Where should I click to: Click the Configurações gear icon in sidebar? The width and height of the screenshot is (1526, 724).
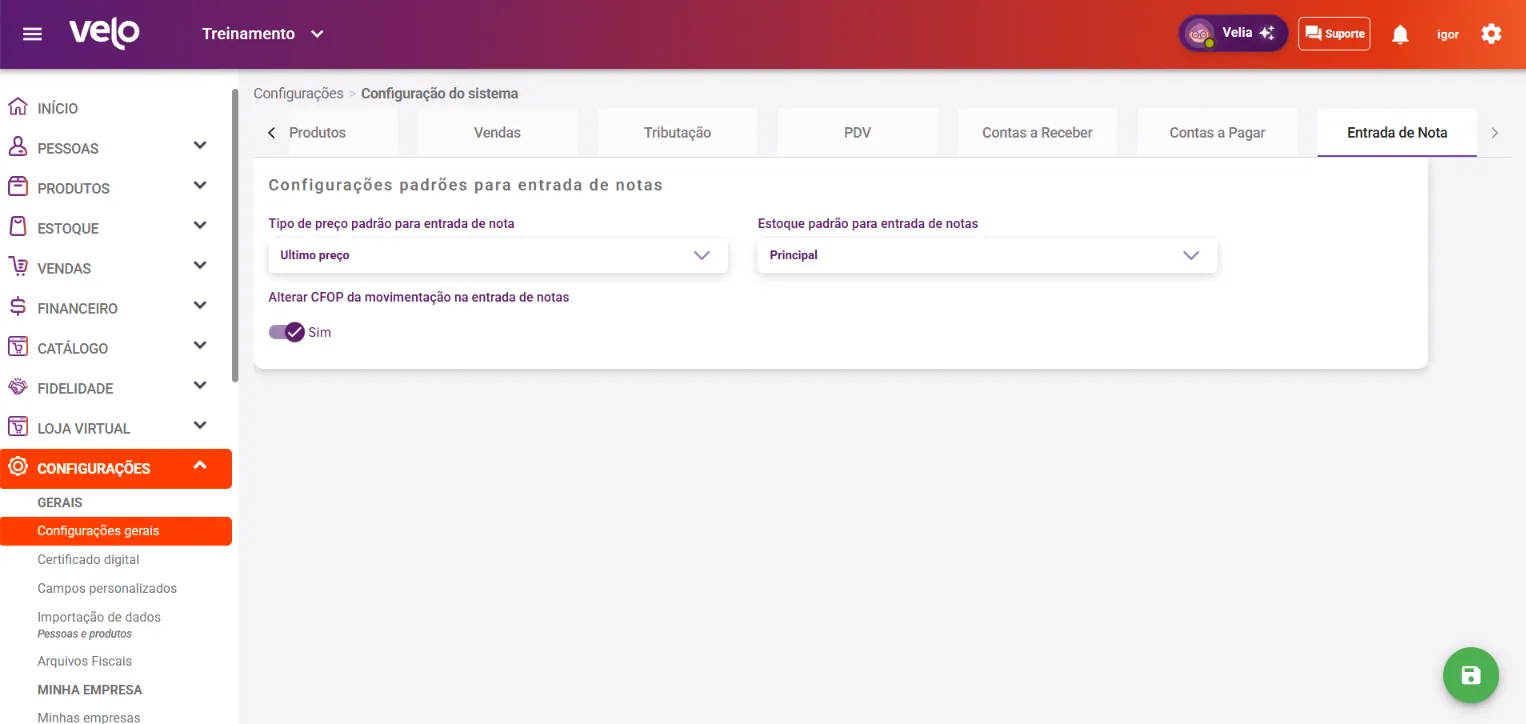17,467
